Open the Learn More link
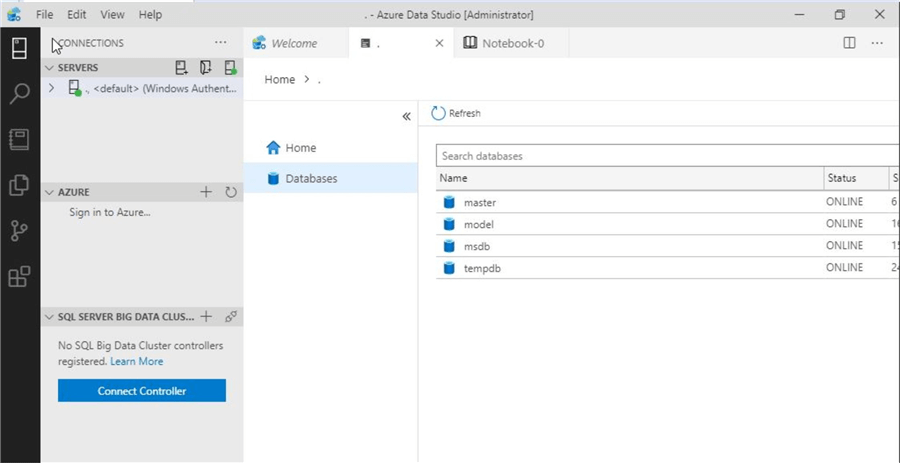This screenshot has width=900, height=463. [137, 362]
